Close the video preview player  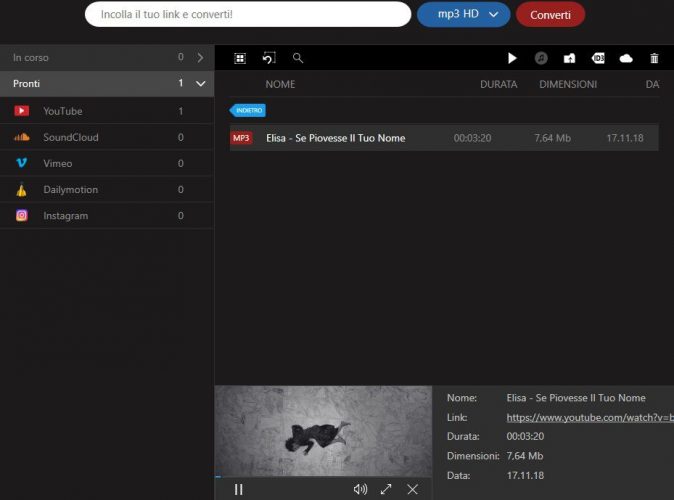(412, 489)
